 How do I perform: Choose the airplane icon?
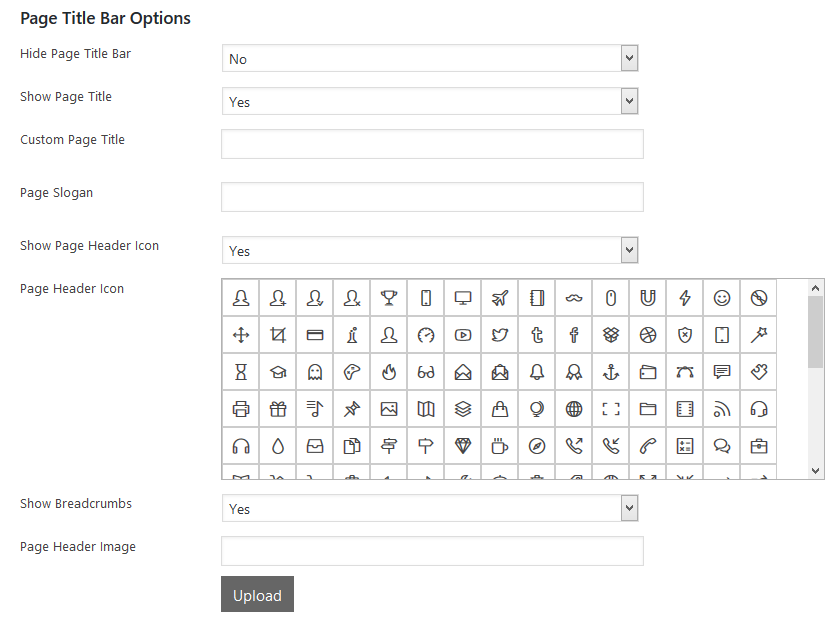[x=500, y=298]
